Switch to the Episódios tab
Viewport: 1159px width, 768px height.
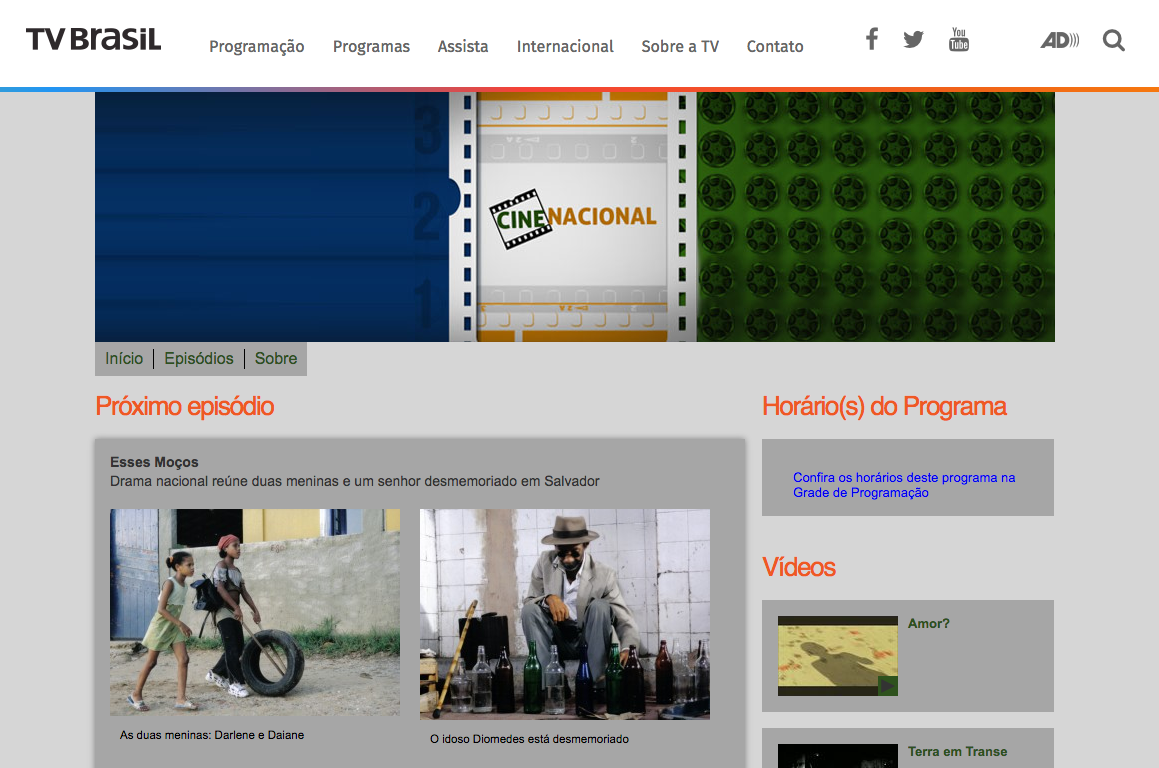point(199,359)
